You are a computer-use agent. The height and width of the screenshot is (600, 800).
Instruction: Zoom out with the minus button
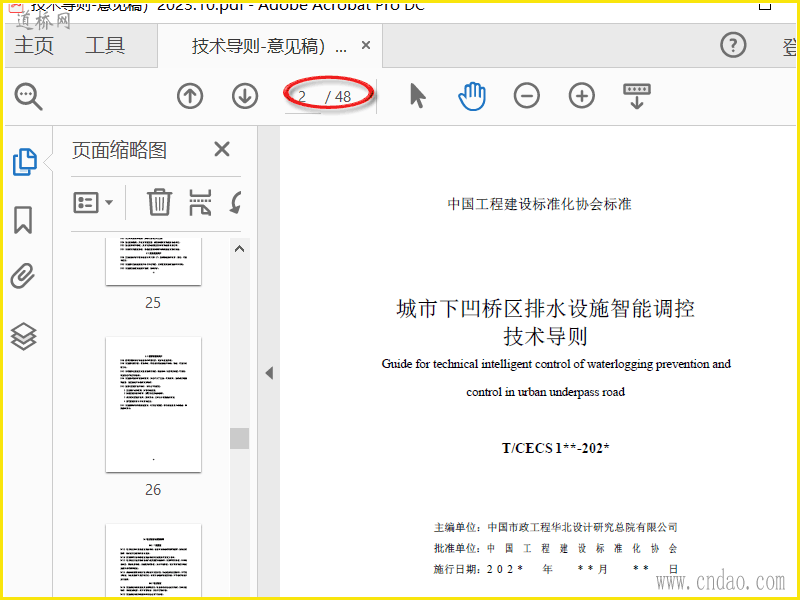[x=527, y=96]
